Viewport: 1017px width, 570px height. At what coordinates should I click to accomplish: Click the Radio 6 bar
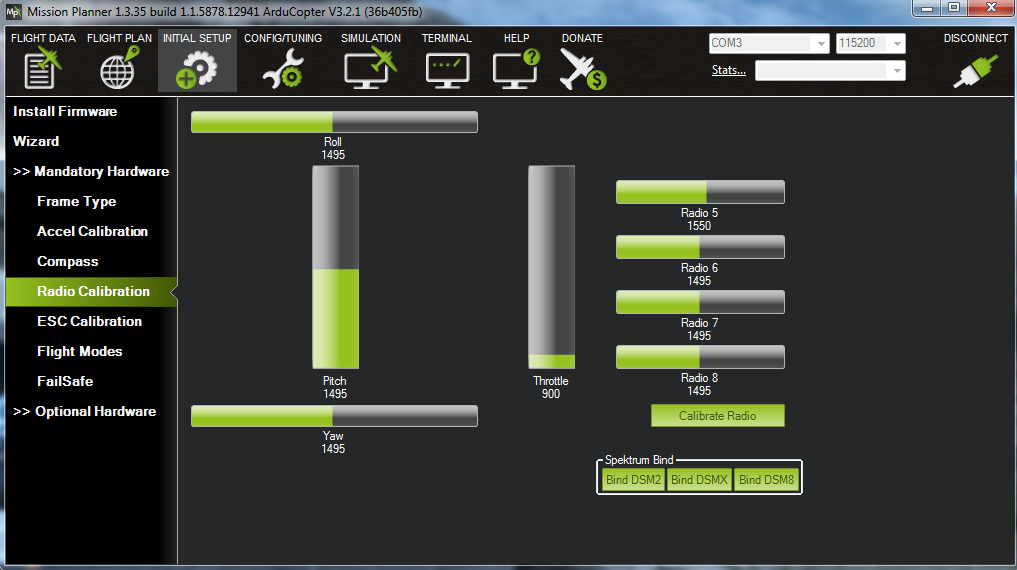tap(700, 247)
